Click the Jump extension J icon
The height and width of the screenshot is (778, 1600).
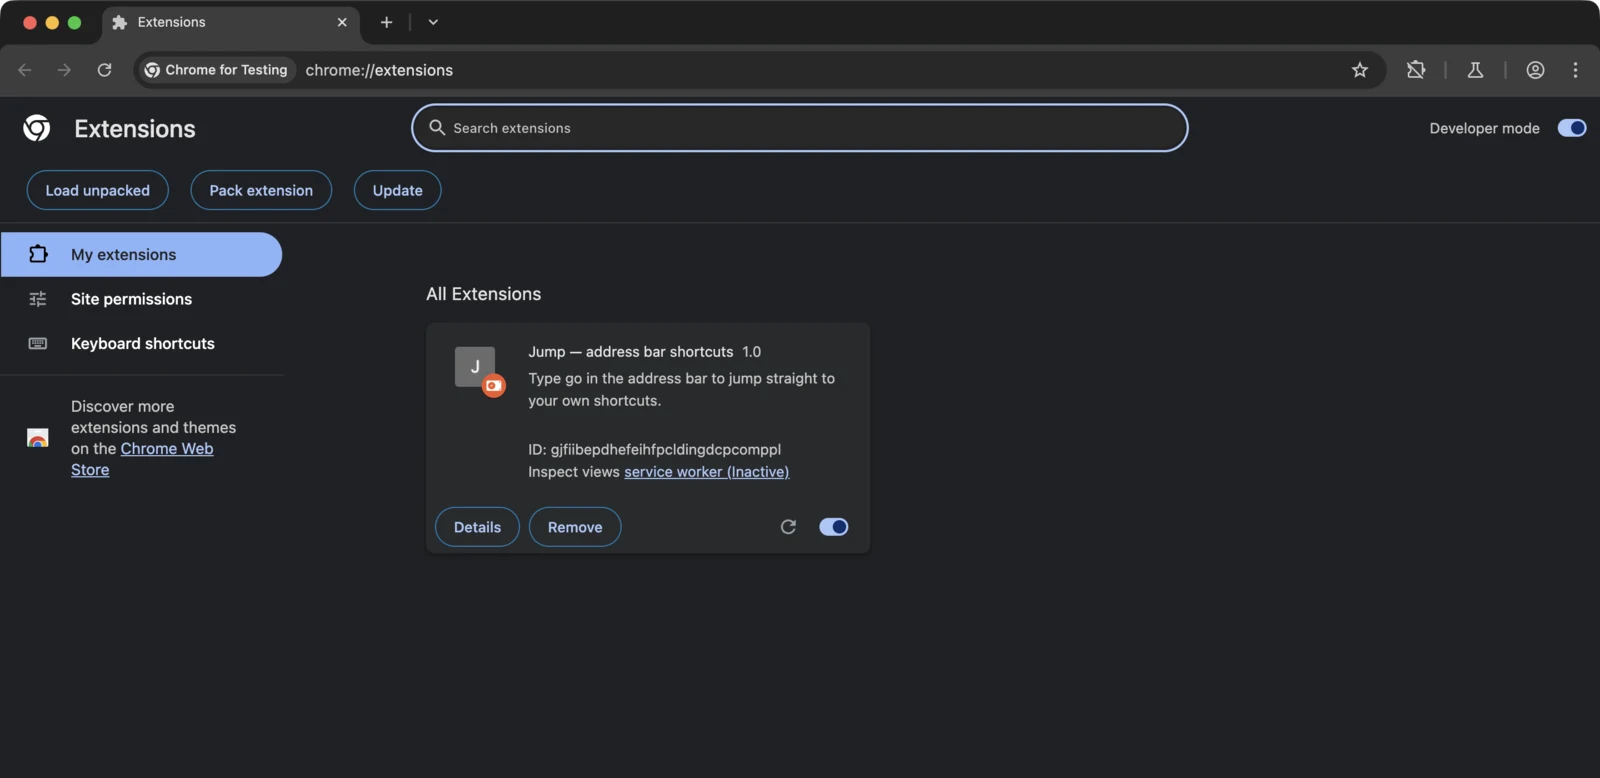pyautogui.click(x=475, y=367)
